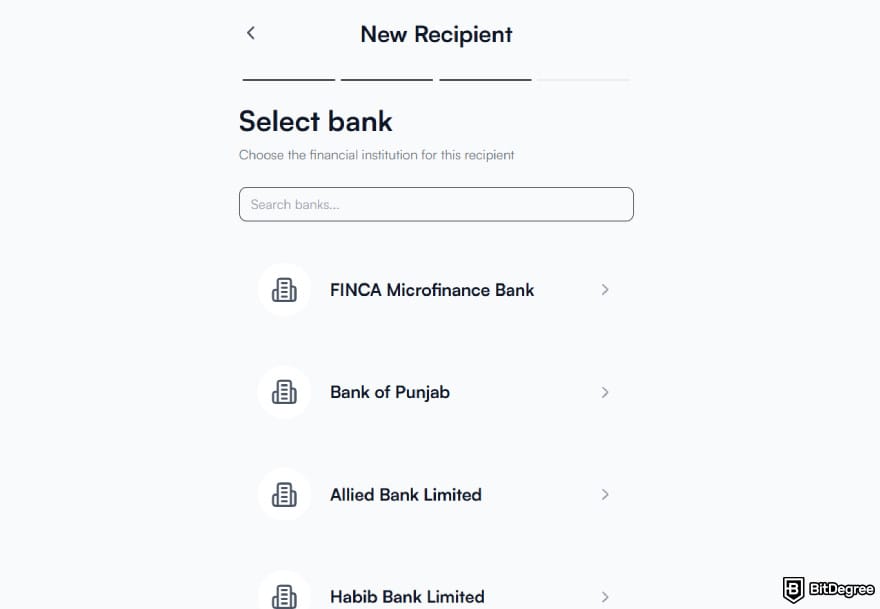Click the BitDegree shield logo
880x609 pixels.
coord(793,589)
